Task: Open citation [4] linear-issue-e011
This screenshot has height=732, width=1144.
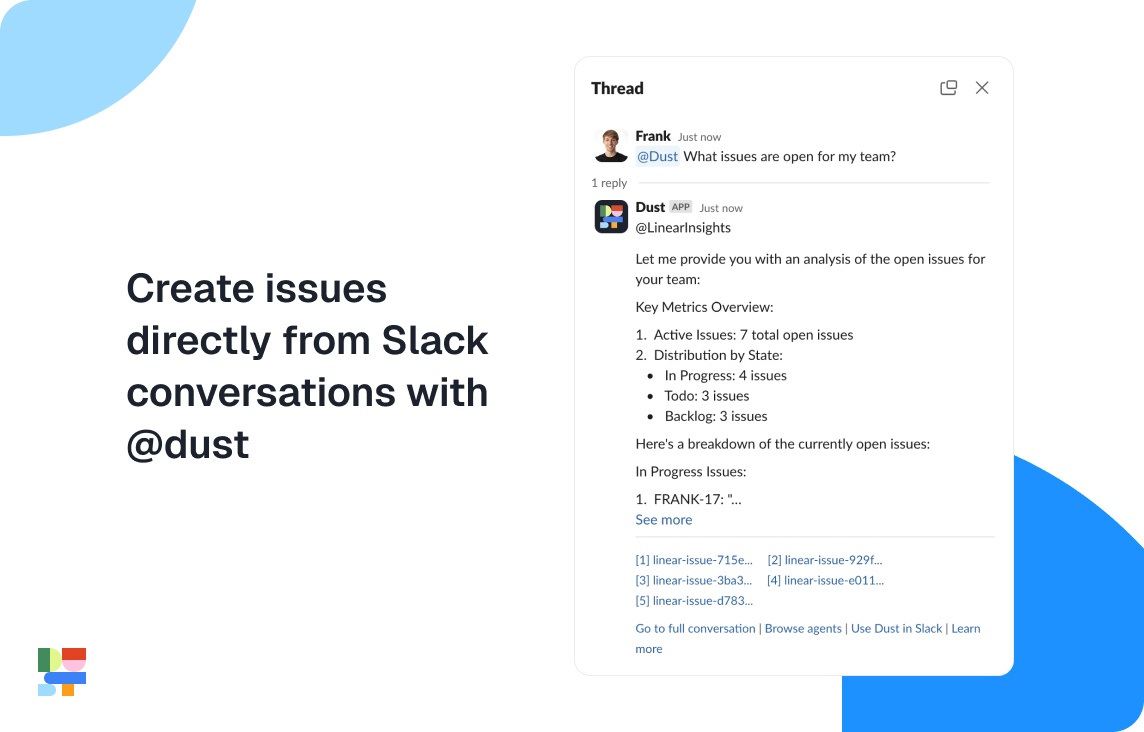Action: (826, 580)
